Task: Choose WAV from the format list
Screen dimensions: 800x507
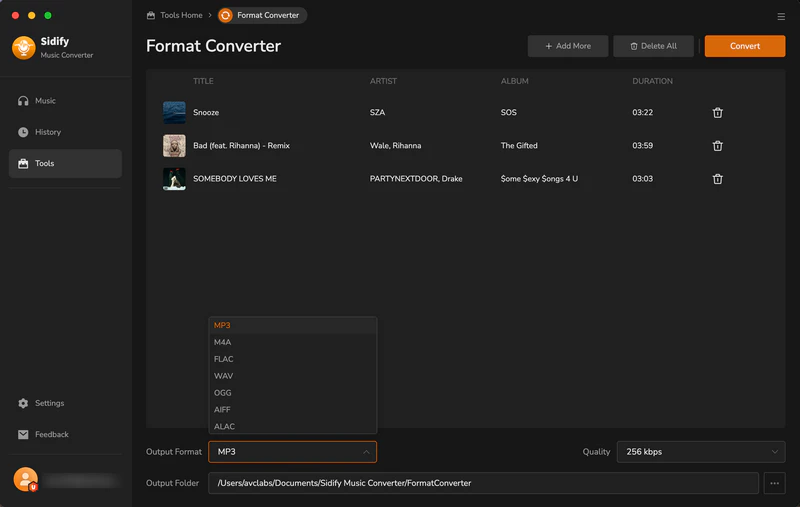Action: 293,376
